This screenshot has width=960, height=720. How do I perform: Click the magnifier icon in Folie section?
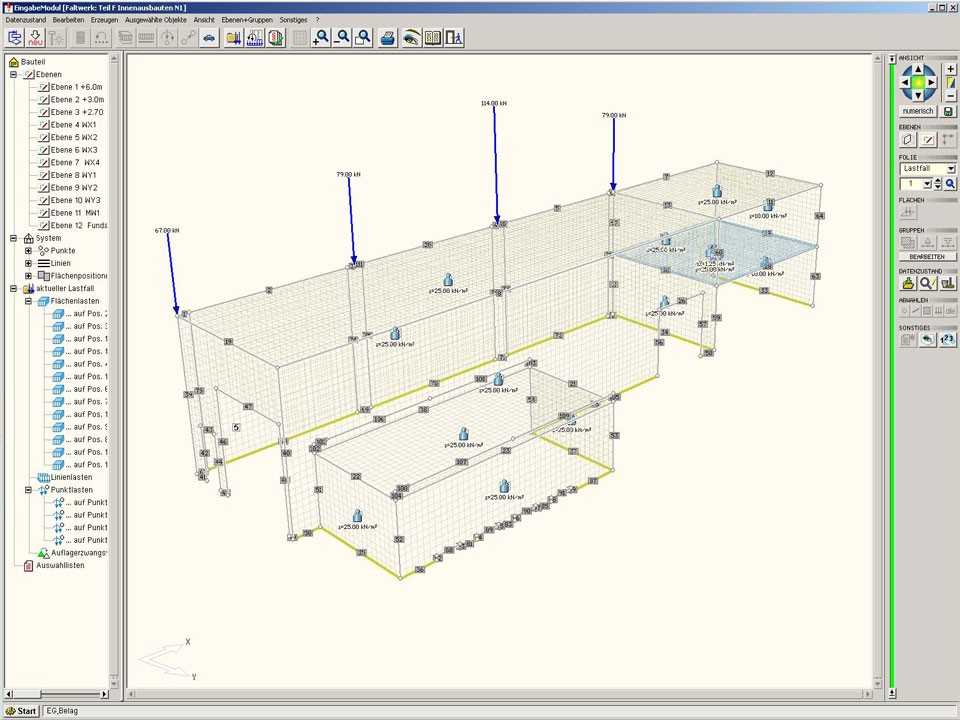pos(951,184)
